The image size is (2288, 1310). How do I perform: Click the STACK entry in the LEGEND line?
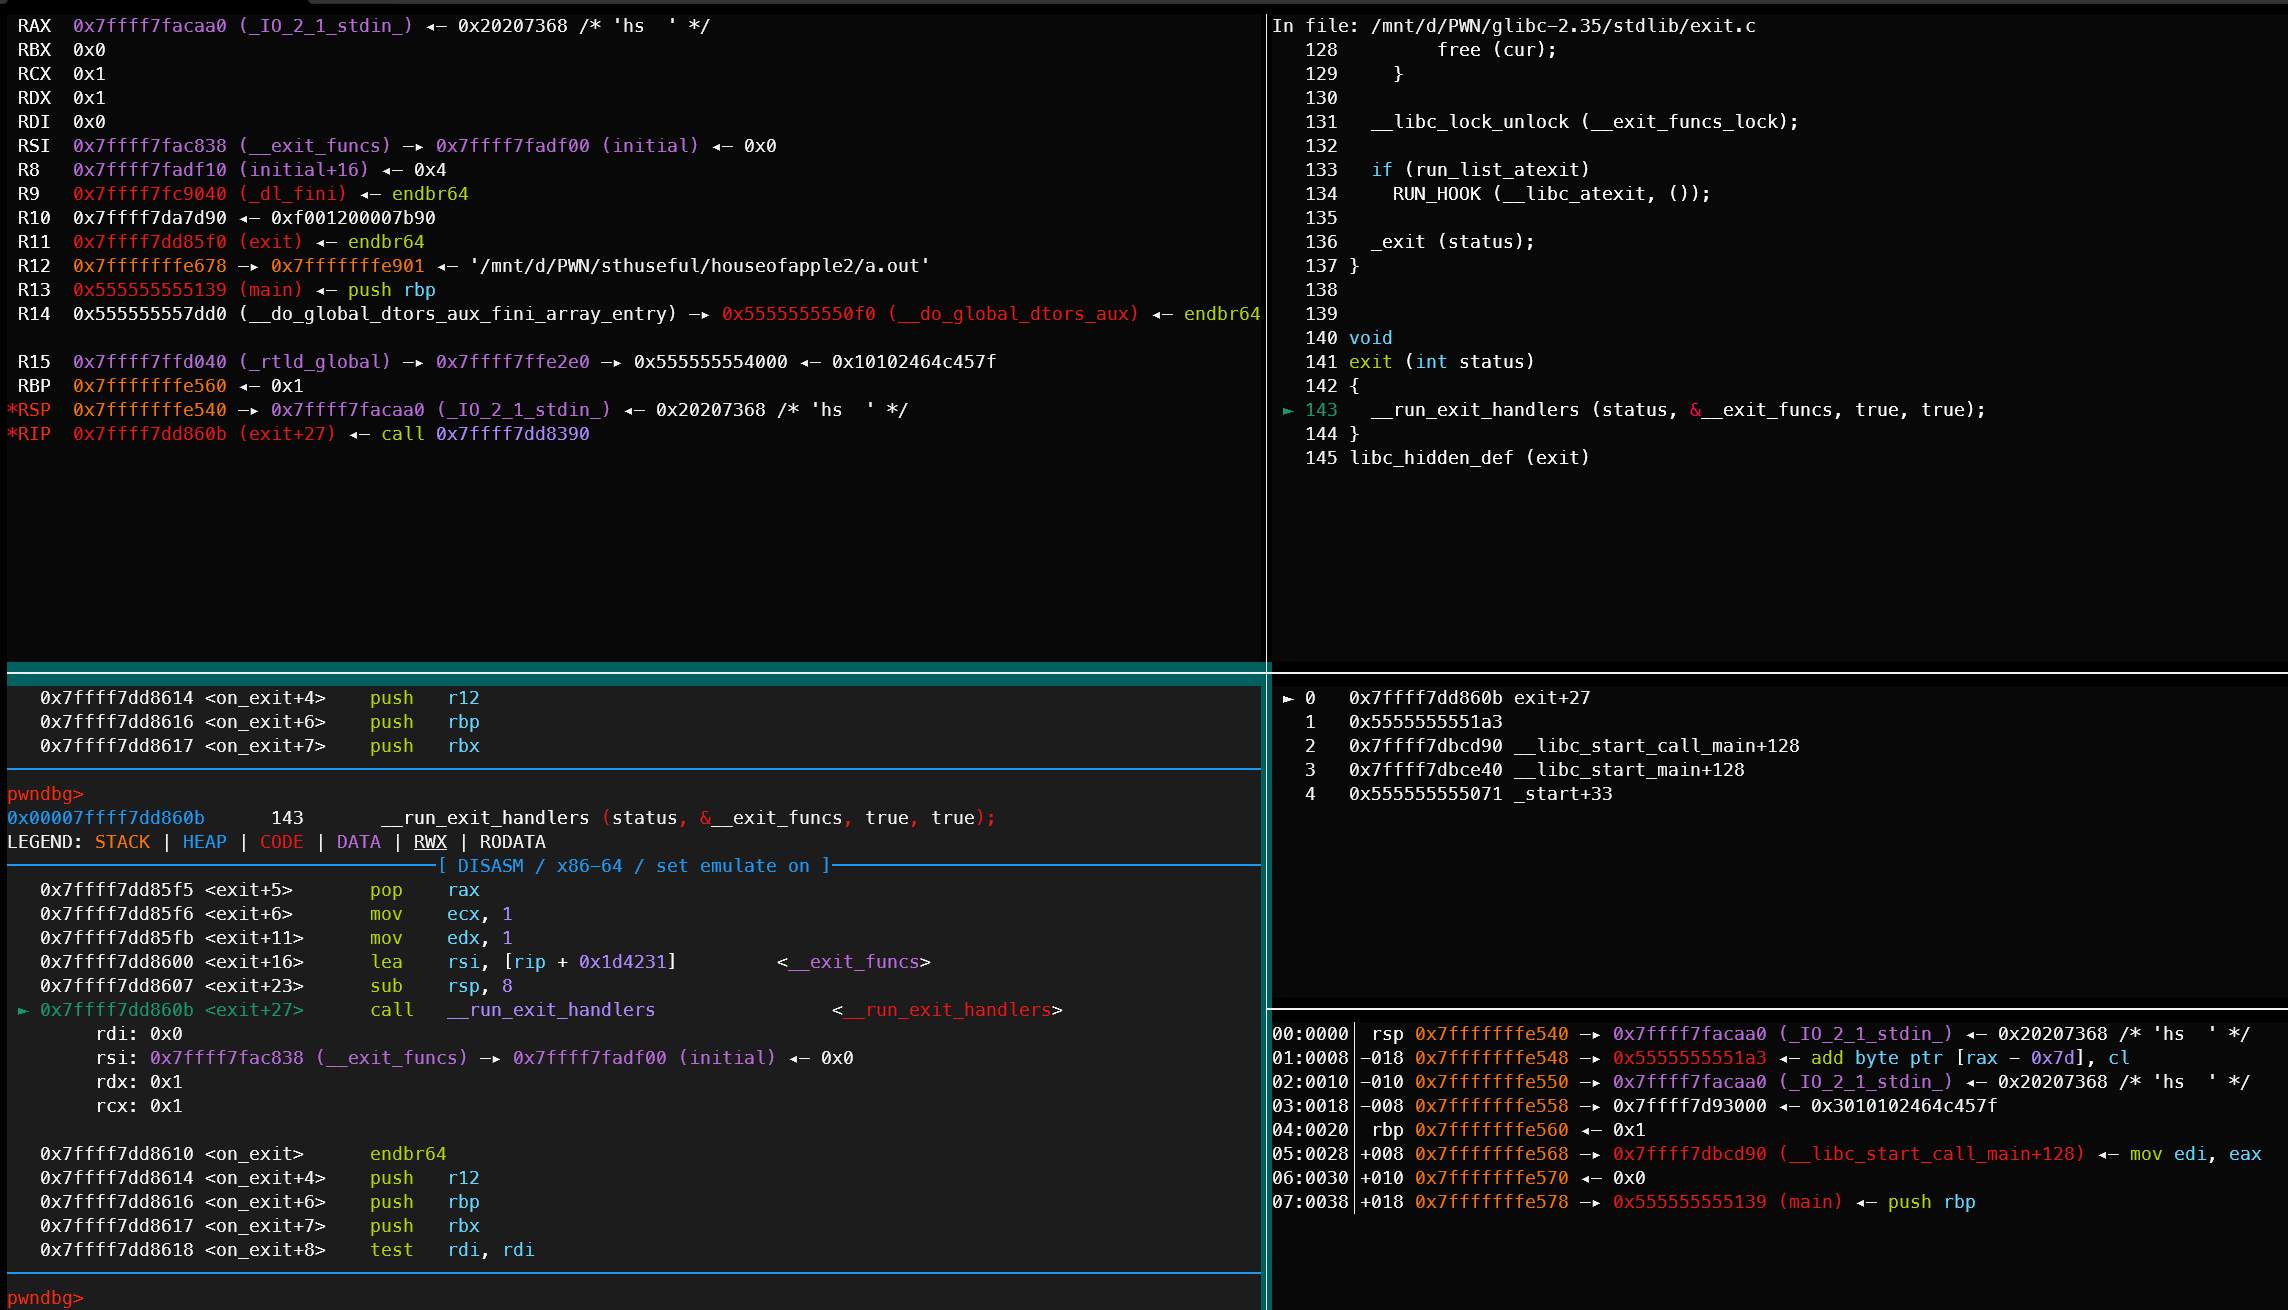(122, 842)
